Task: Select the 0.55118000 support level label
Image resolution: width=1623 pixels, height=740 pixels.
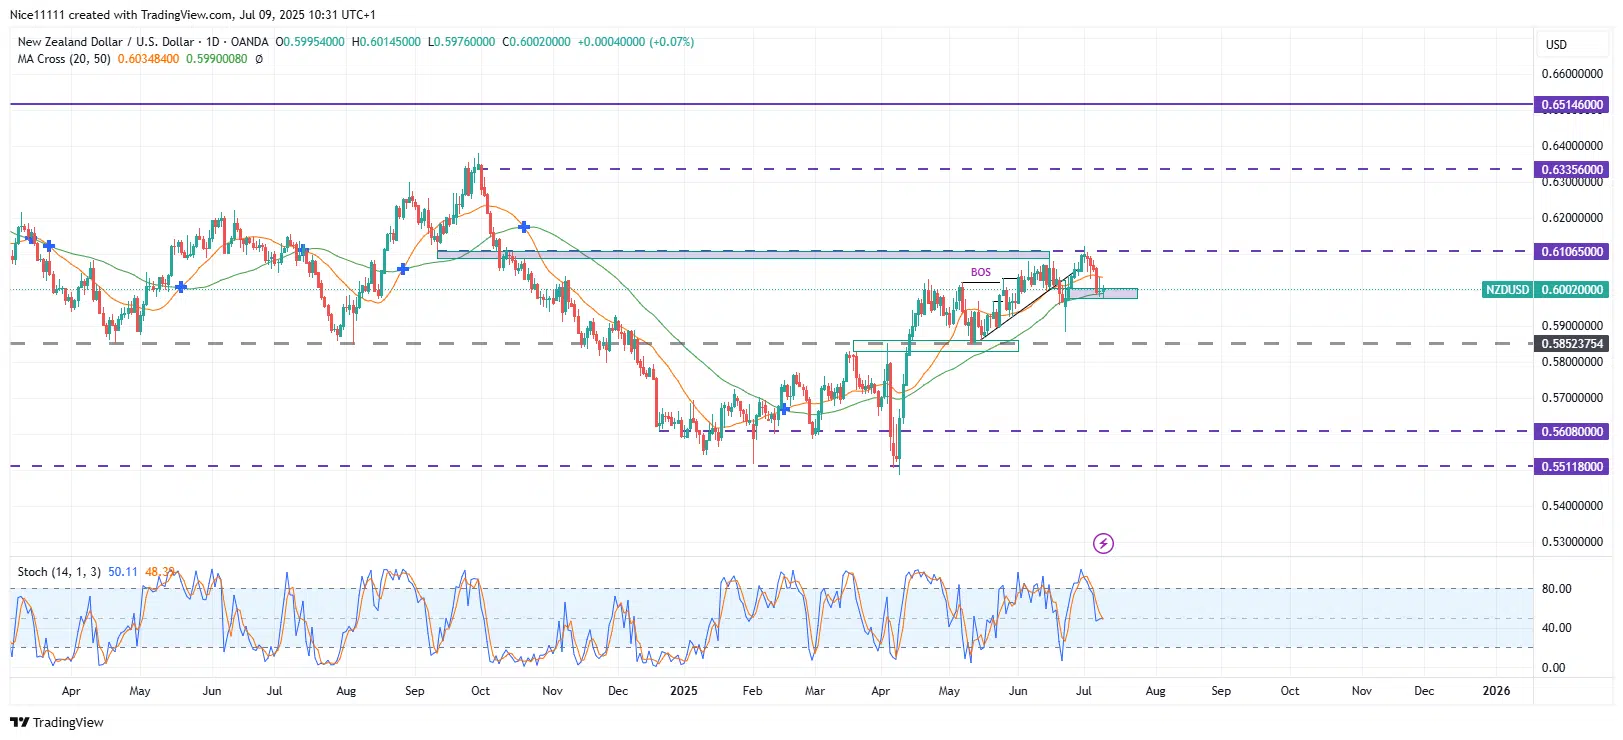Action: point(1571,466)
